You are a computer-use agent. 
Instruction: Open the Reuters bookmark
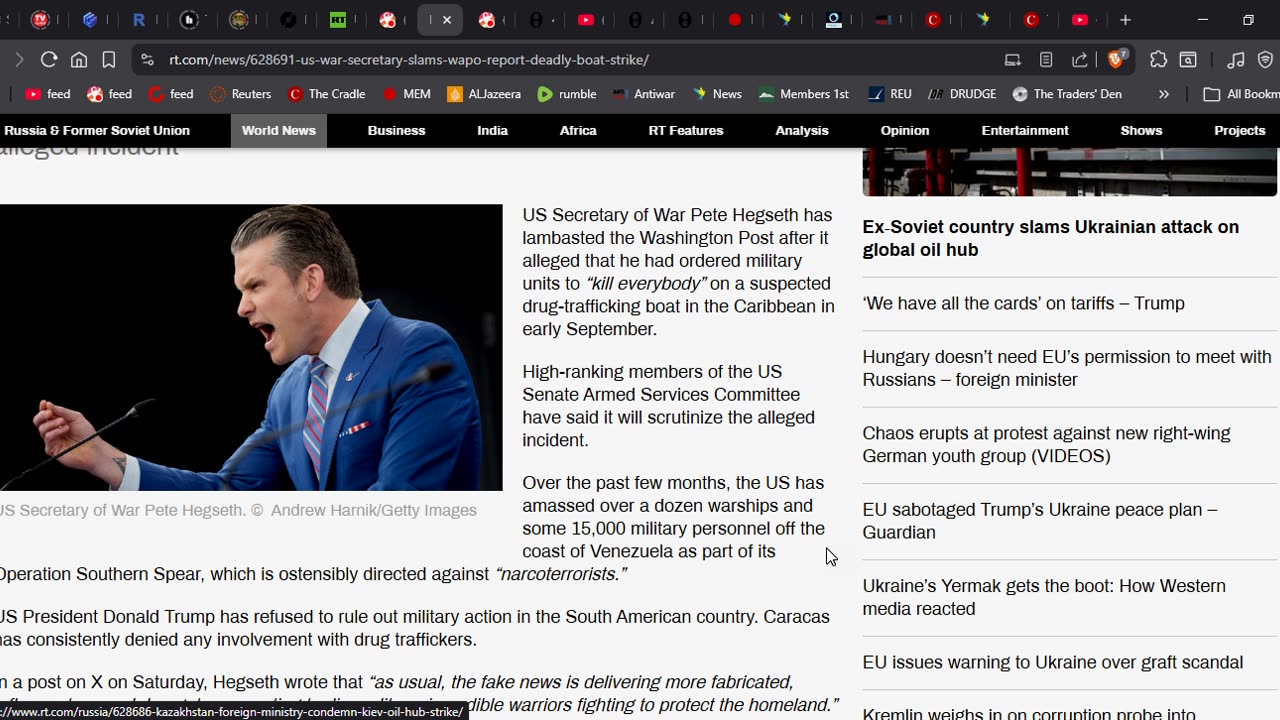(x=241, y=94)
